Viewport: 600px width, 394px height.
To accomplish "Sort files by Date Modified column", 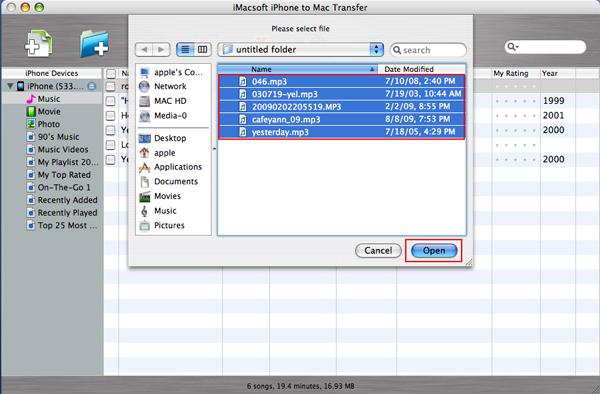I will (x=422, y=69).
